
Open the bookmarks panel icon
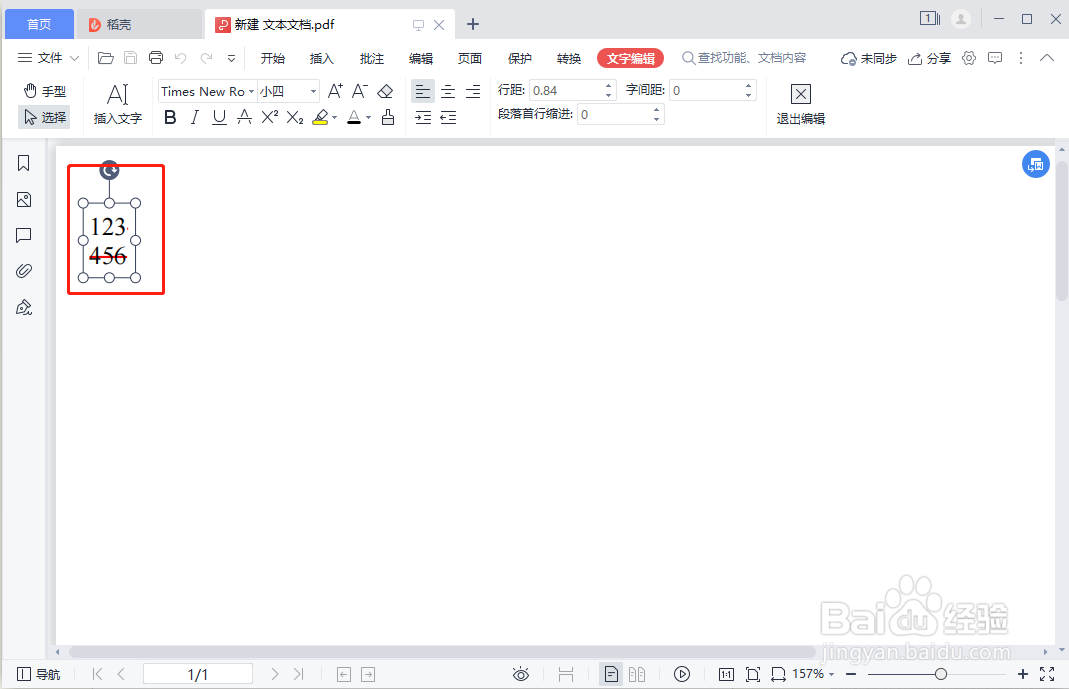(x=23, y=162)
